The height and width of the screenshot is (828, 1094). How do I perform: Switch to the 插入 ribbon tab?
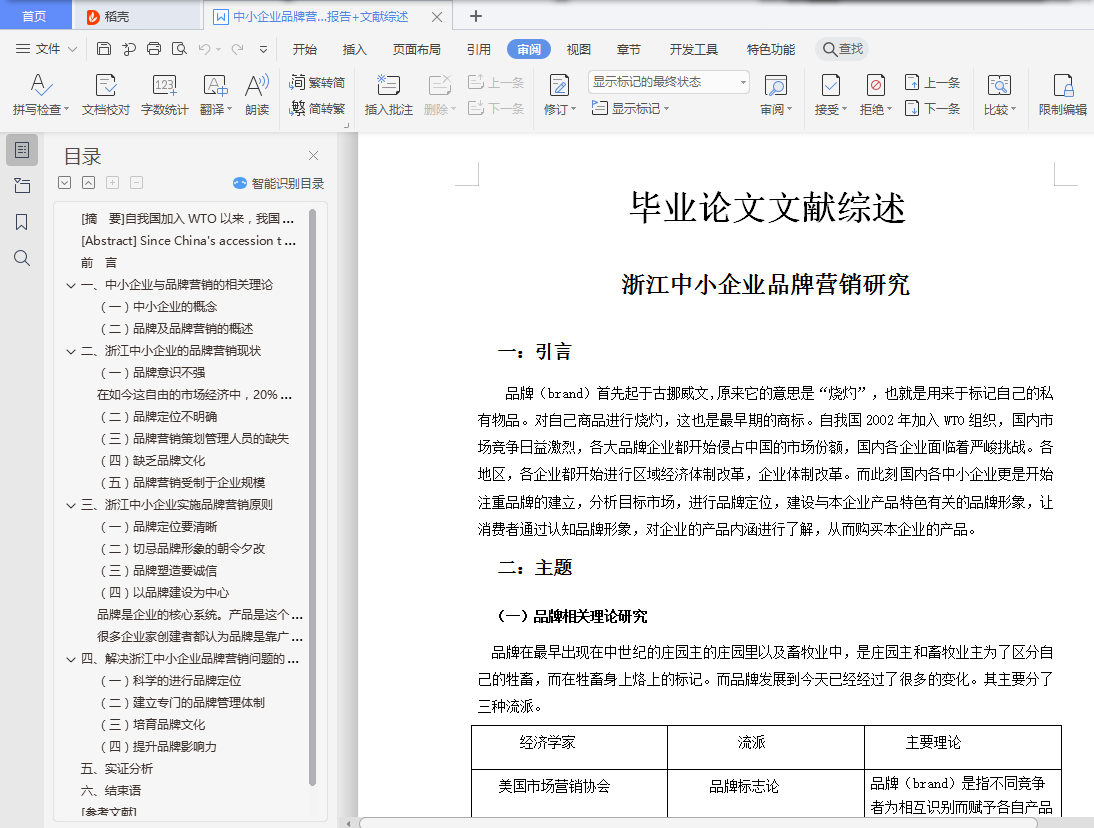(354, 49)
